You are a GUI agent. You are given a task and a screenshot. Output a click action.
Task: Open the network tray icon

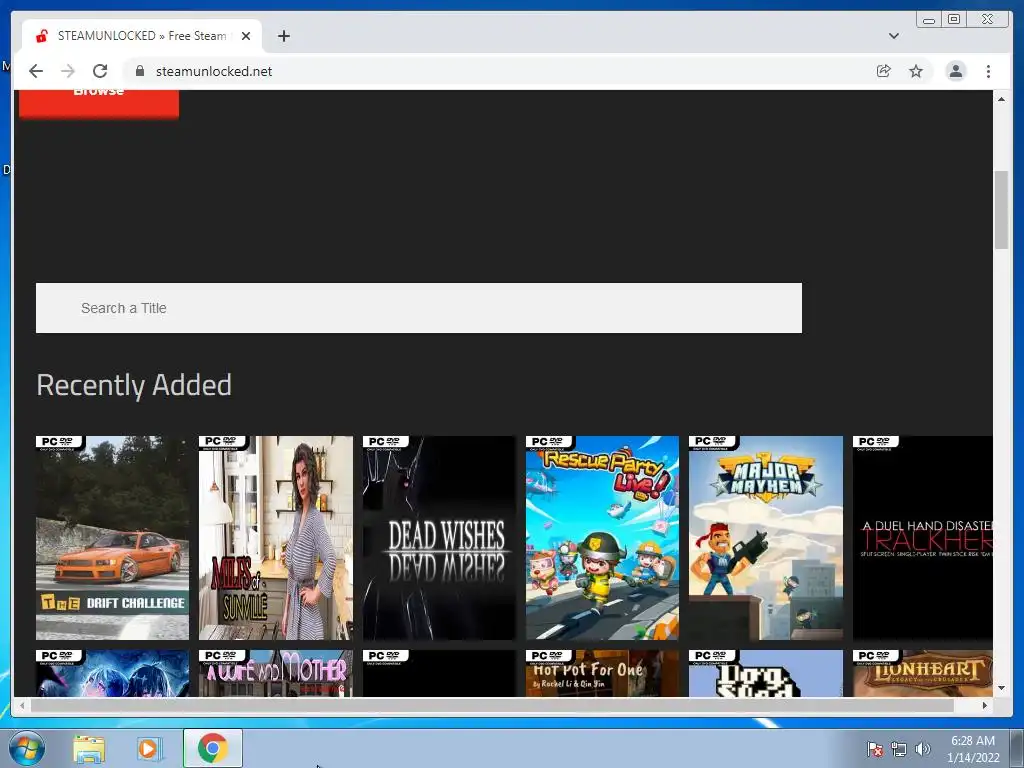[899, 749]
